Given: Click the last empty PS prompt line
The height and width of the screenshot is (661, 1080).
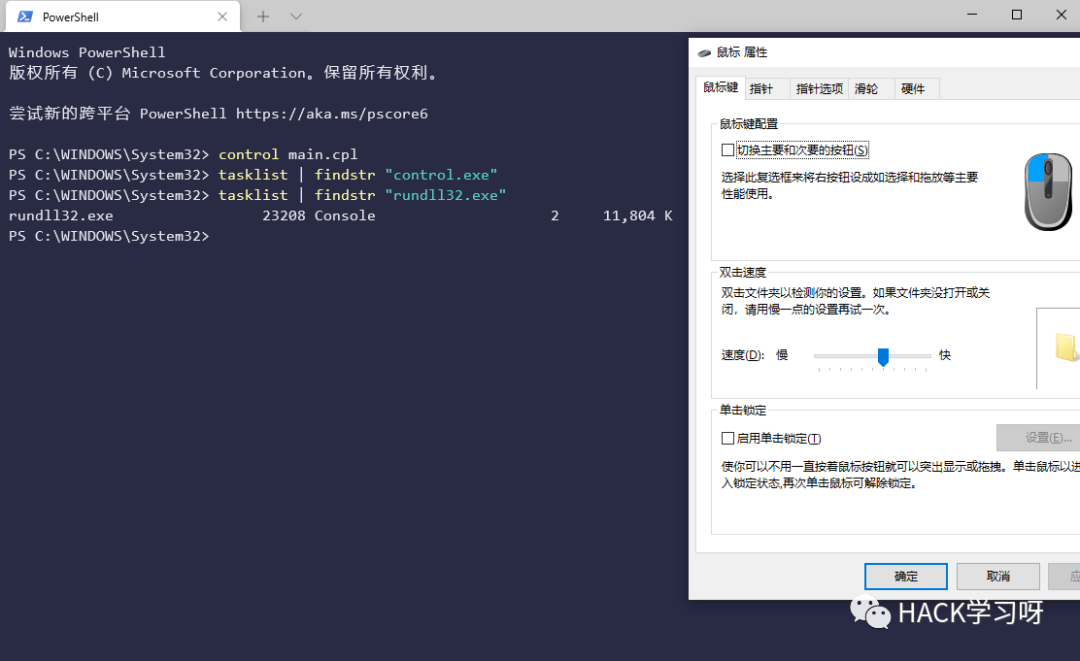Looking at the screenshot, I should tap(109, 236).
